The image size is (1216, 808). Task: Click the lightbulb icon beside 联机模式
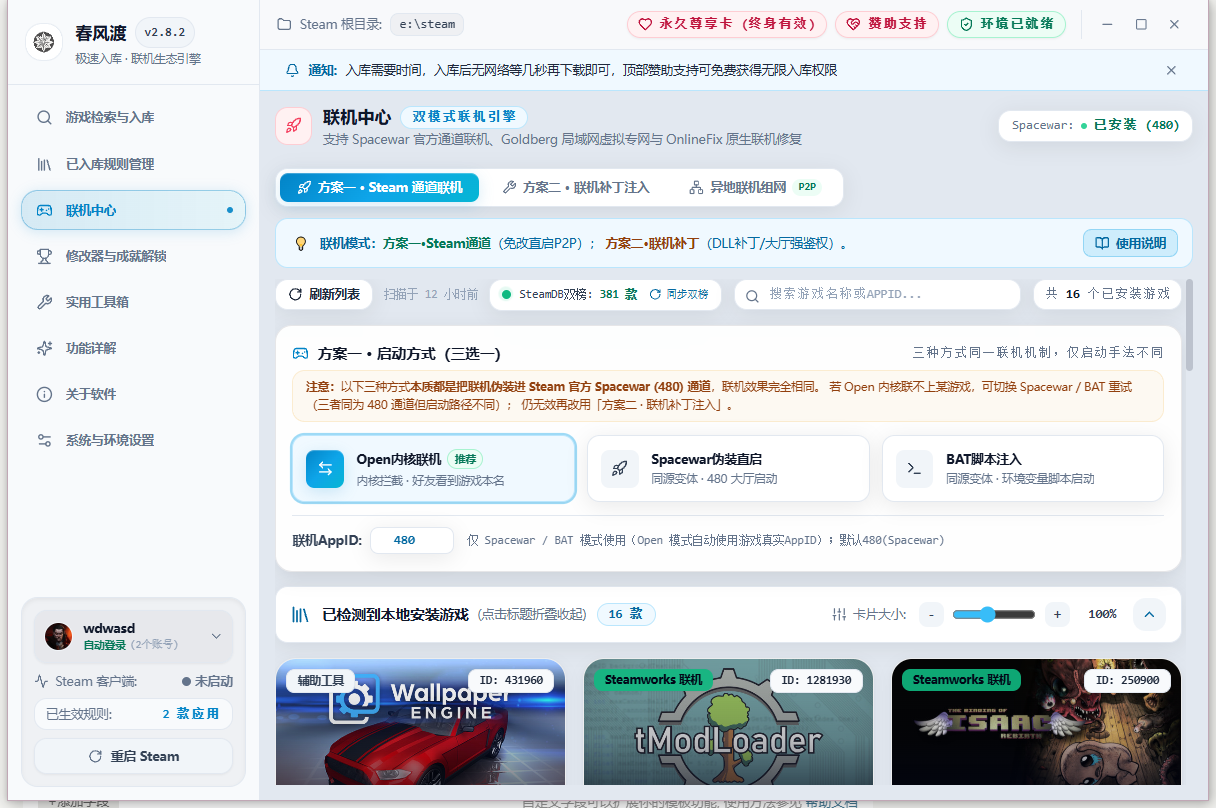click(299, 243)
